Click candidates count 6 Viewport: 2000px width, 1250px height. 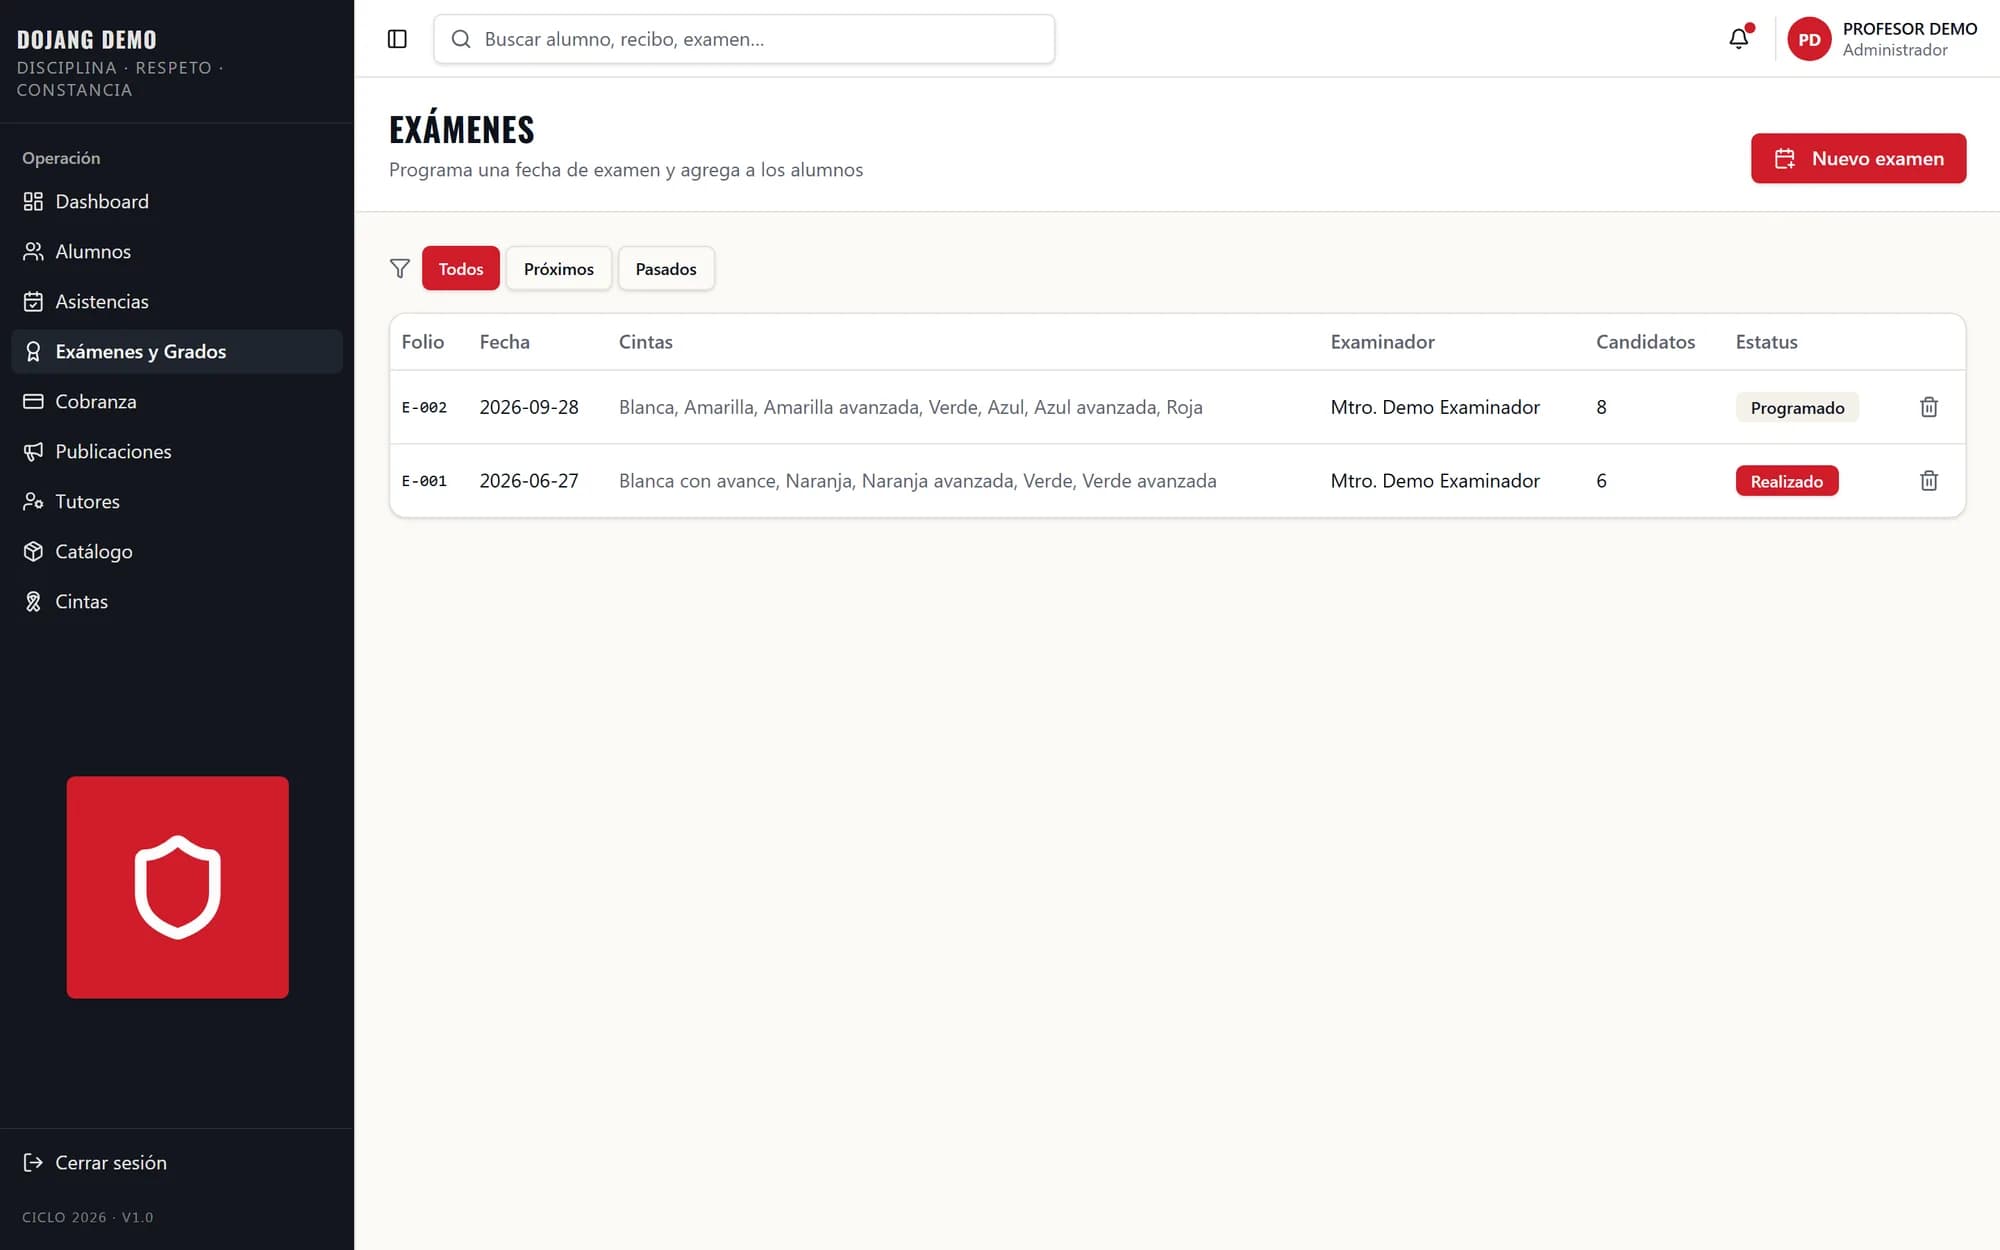coord(1601,481)
